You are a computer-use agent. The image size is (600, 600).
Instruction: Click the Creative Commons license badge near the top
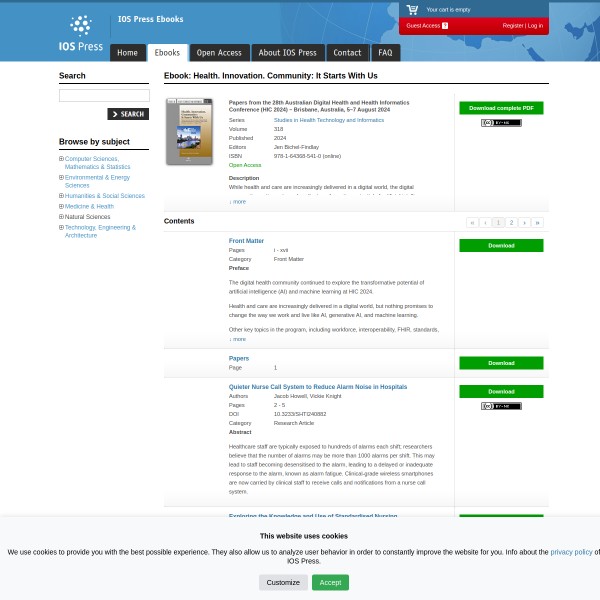coord(501,123)
